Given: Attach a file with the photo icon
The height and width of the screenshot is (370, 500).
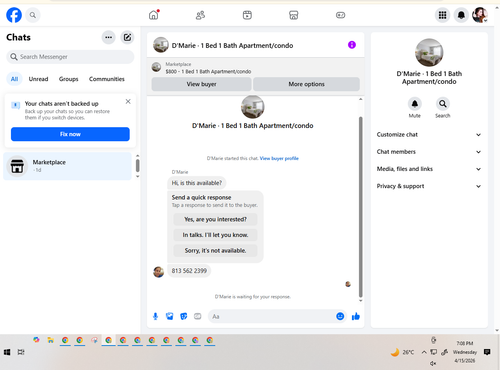Looking at the screenshot, I should click(170, 316).
